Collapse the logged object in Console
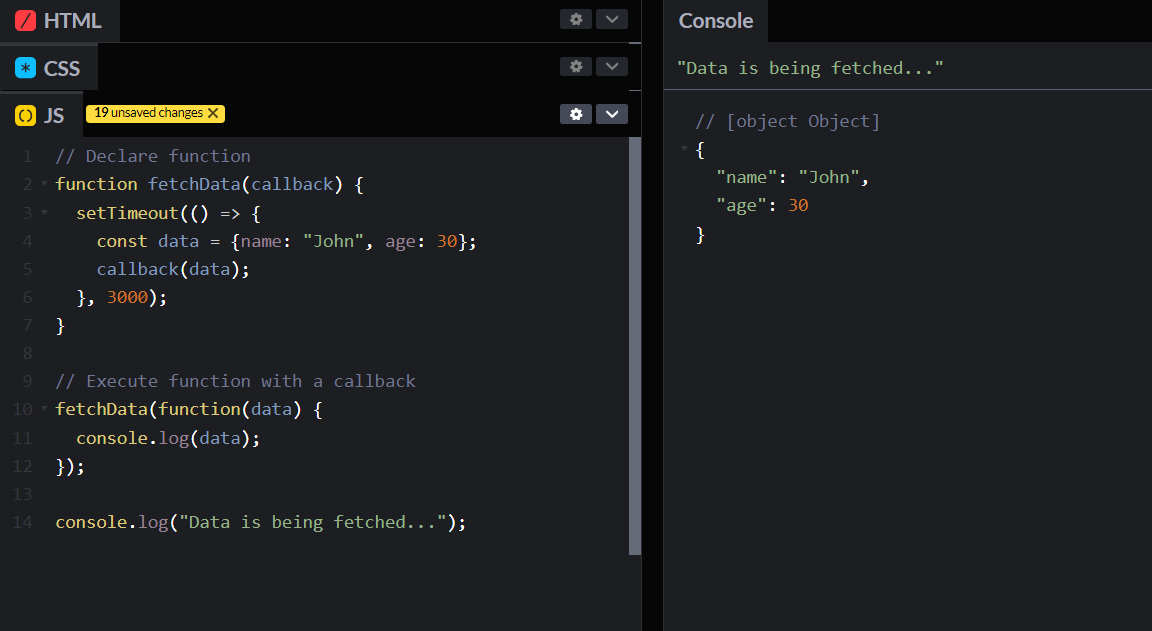1152x631 pixels. coord(684,148)
